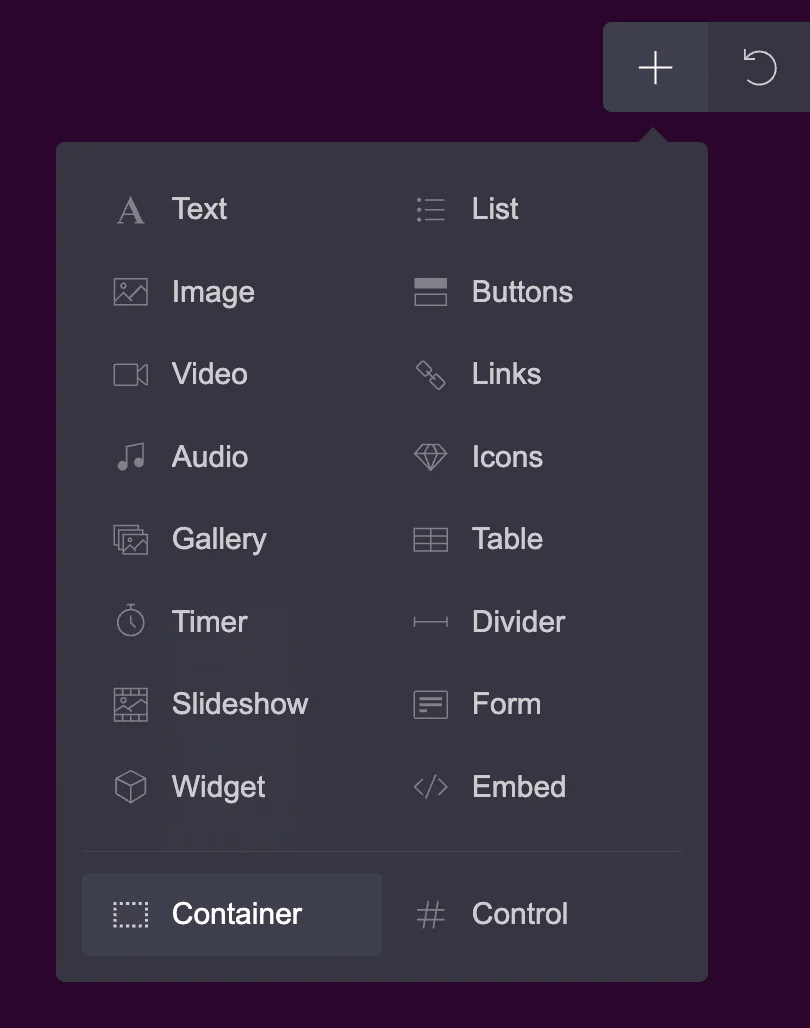The width and height of the screenshot is (810, 1028).
Task: Pick the Video camera icon
Action: click(131, 375)
